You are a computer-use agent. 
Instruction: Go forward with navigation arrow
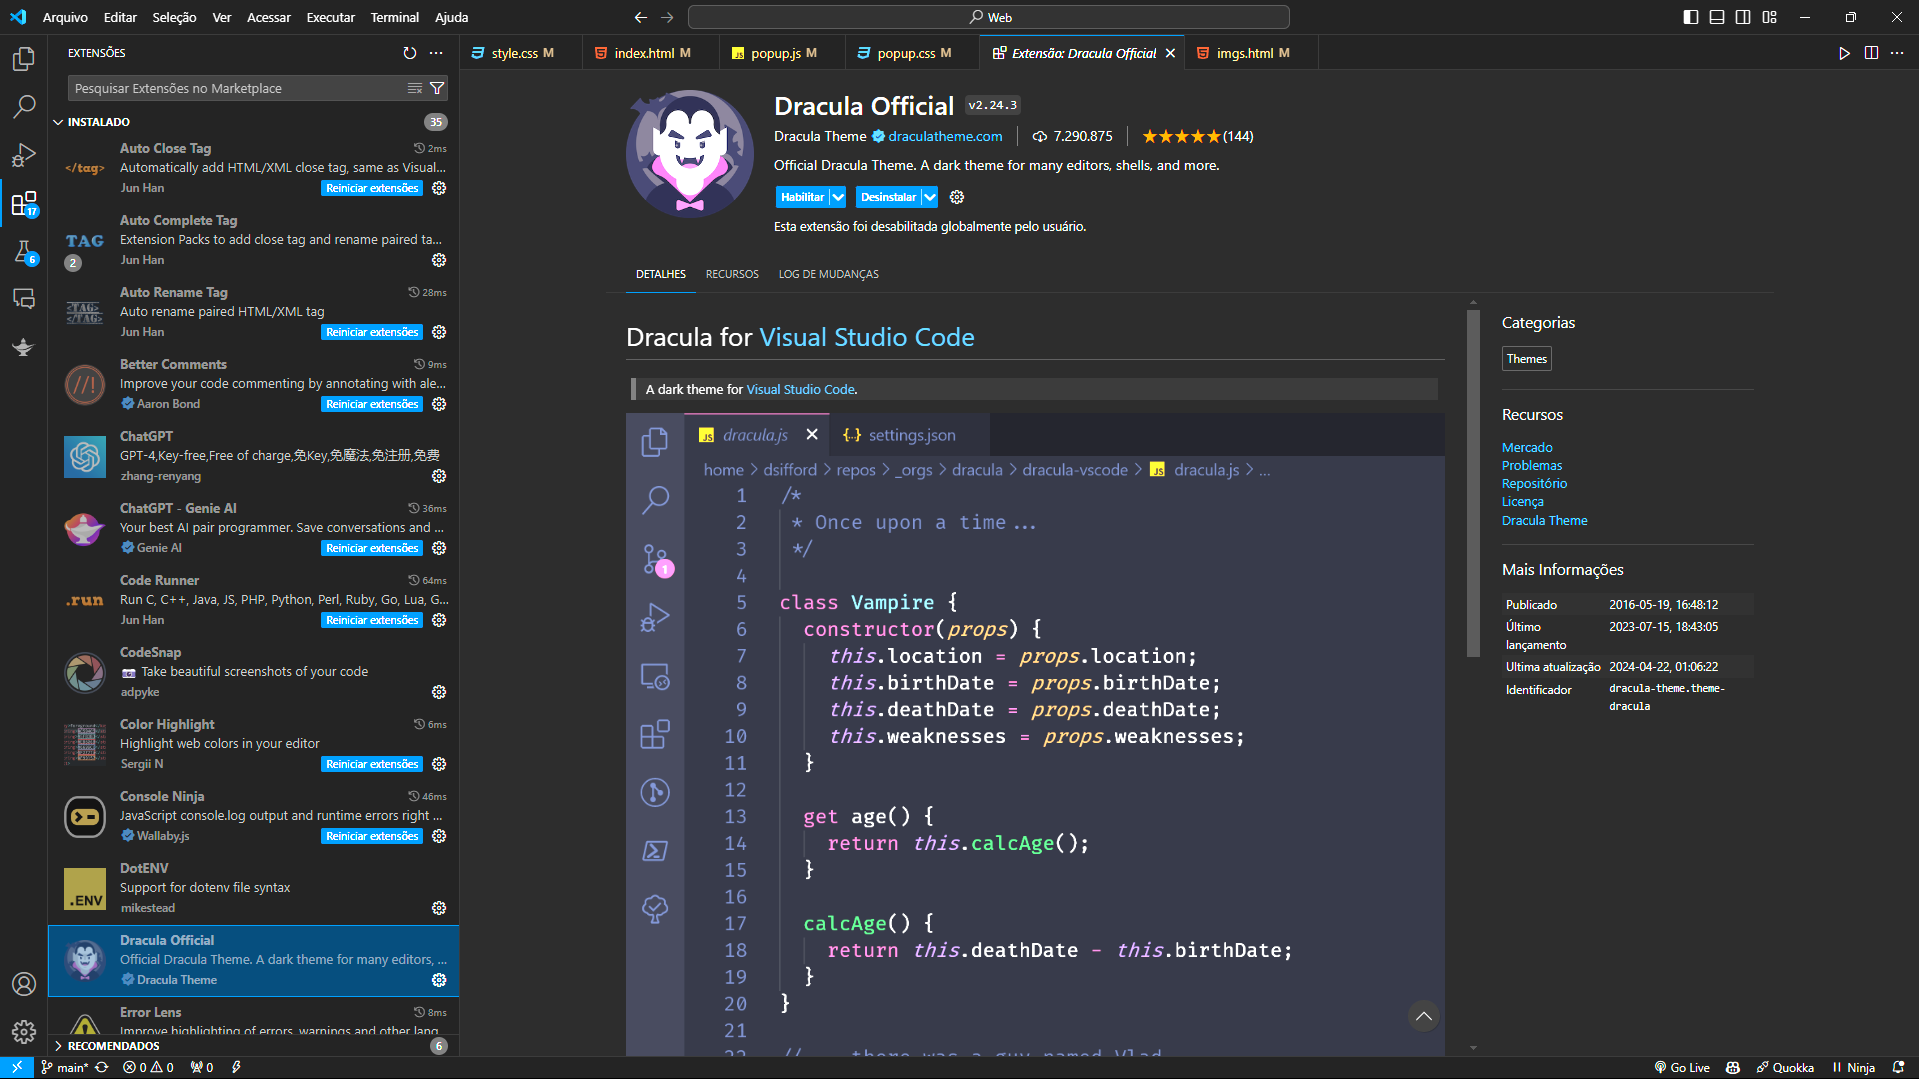pos(668,17)
